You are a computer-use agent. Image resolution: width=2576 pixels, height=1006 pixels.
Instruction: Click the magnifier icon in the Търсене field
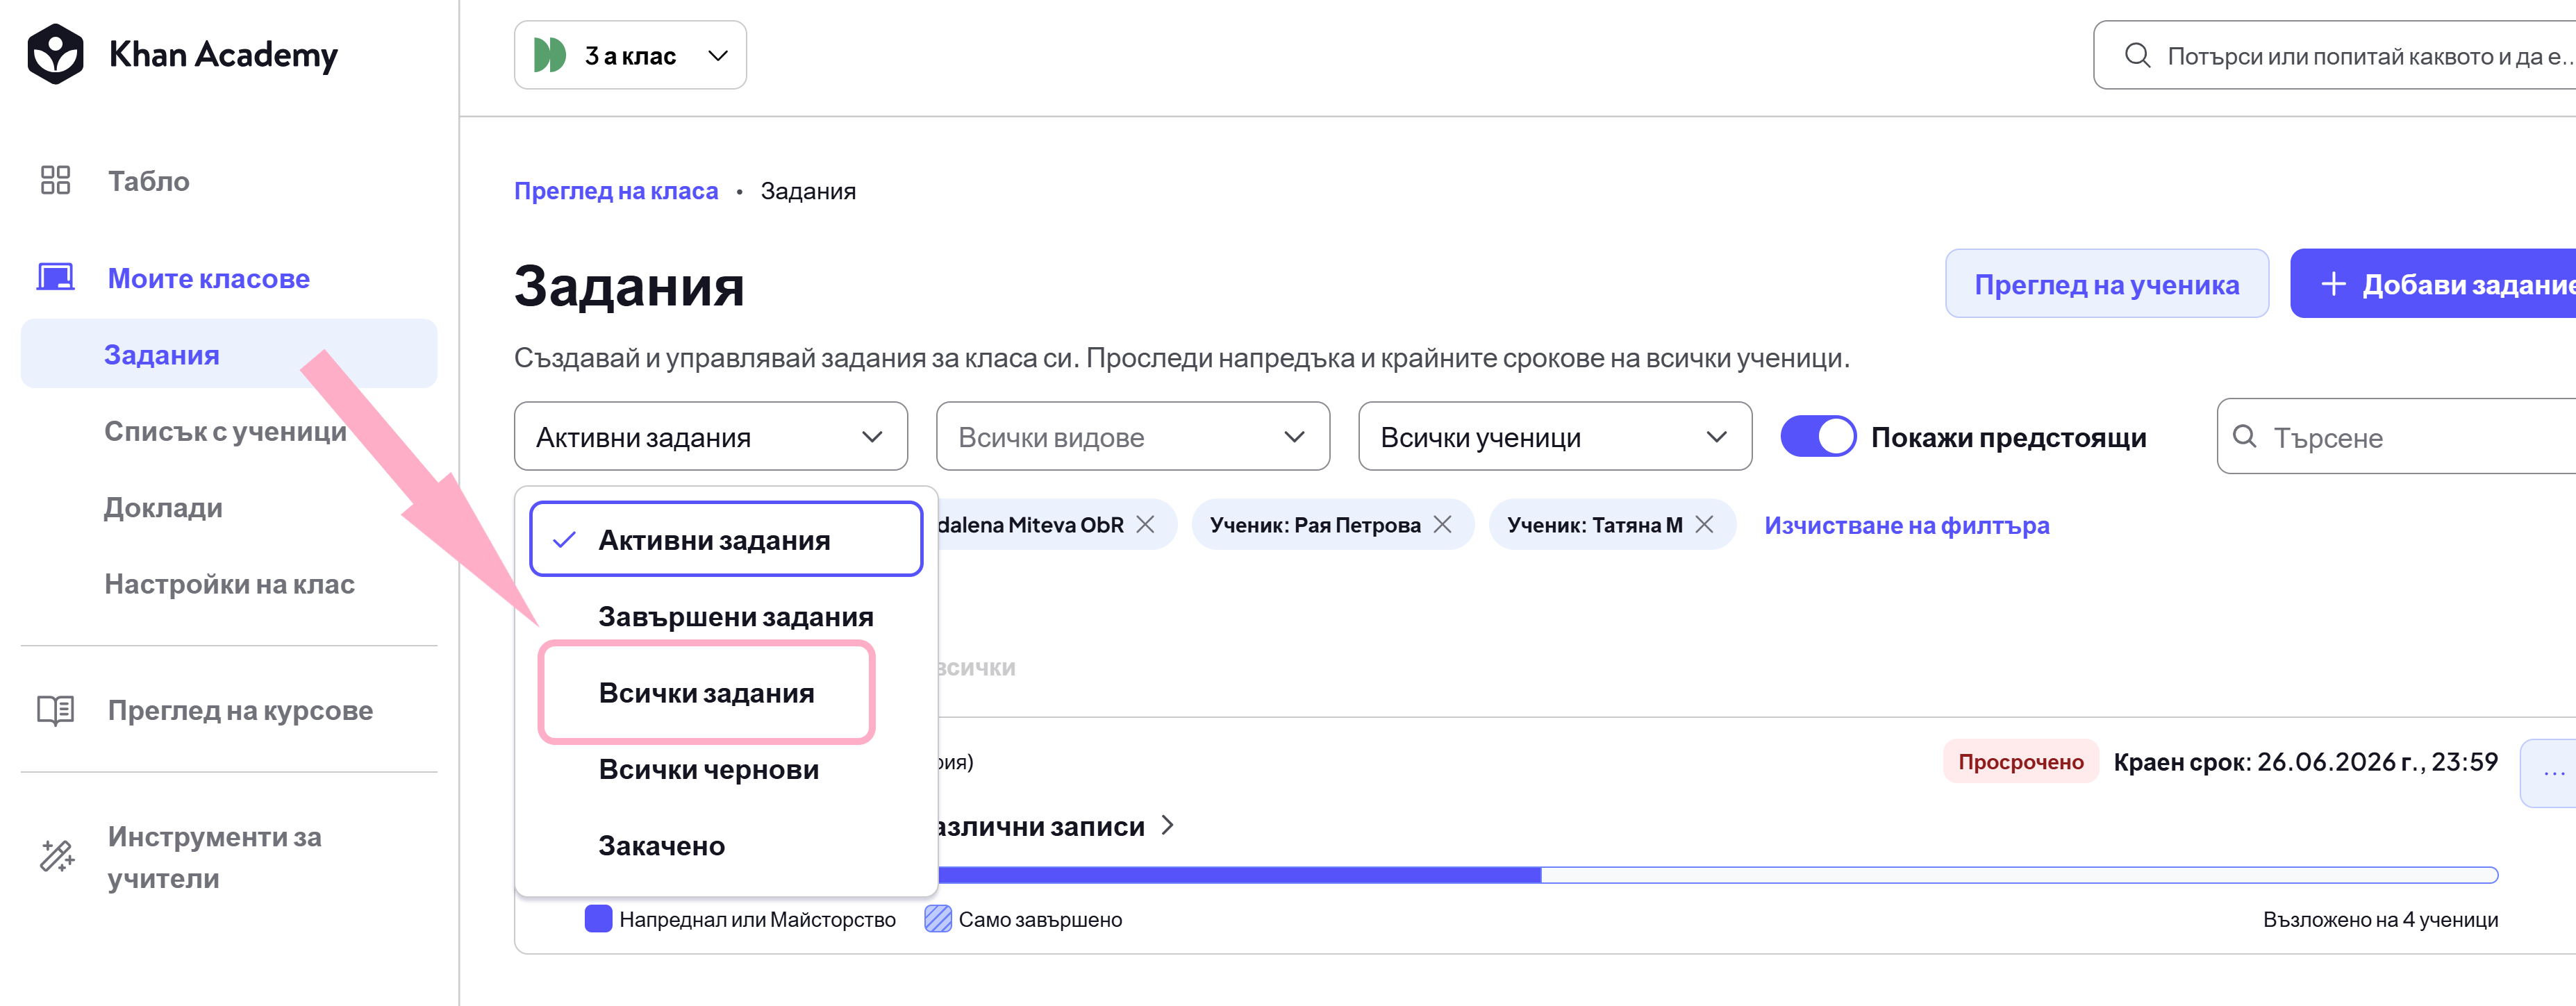2245,436
